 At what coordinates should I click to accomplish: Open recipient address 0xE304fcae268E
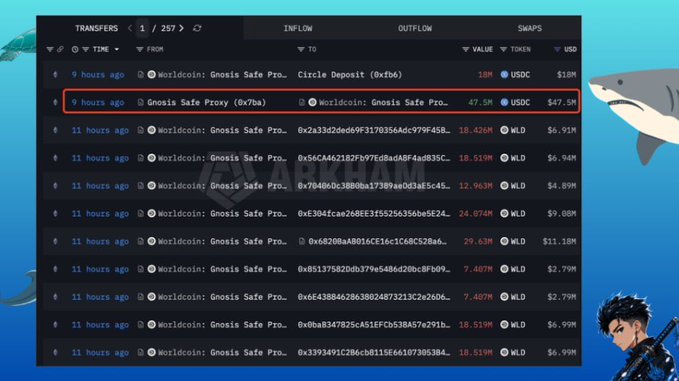[x=374, y=213]
